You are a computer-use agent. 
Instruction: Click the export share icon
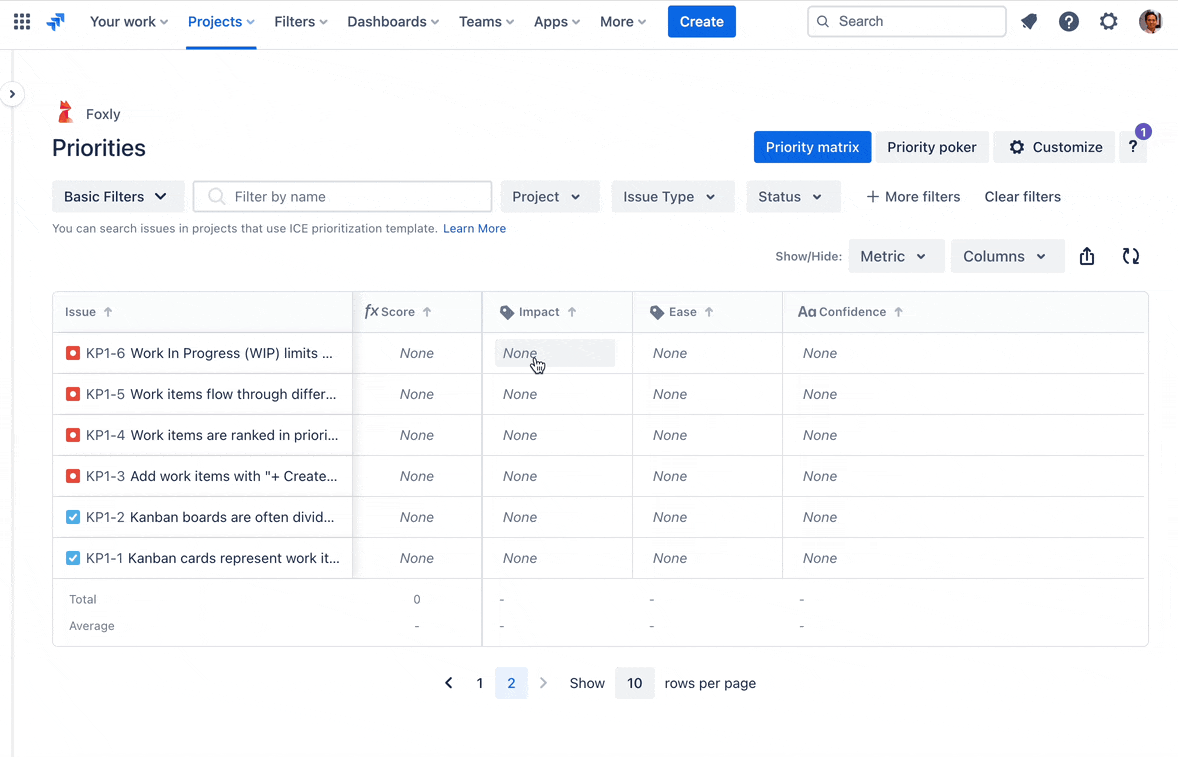pos(1086,256)
